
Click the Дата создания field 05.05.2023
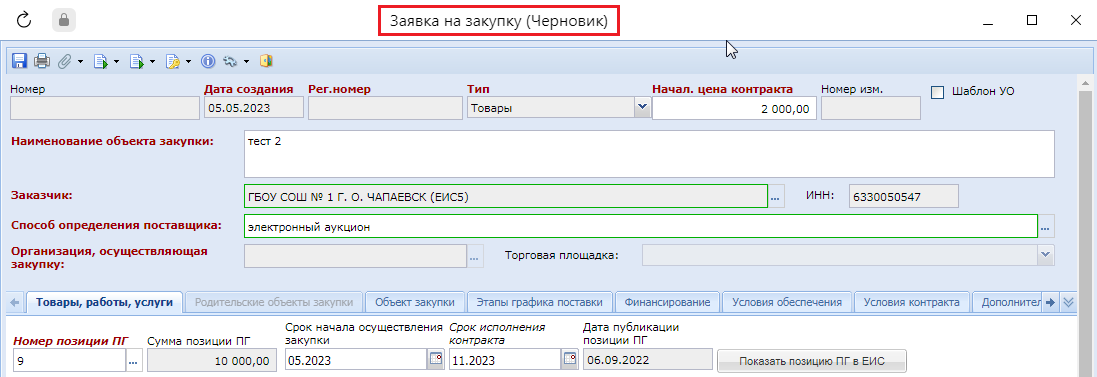tap(253, 108)
